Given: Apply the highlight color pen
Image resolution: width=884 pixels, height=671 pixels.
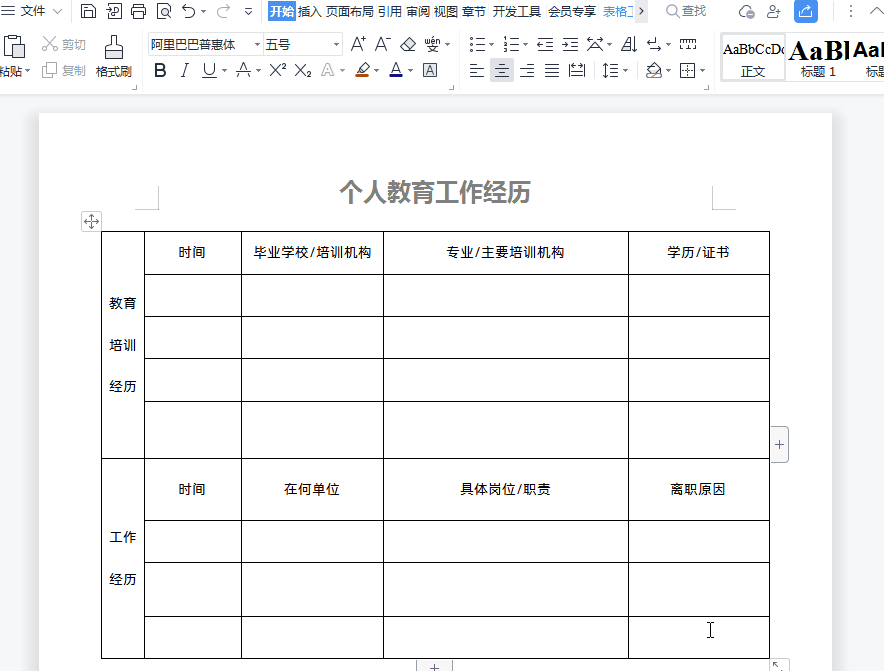Looking at the screenshot, I should coord(363,70).
